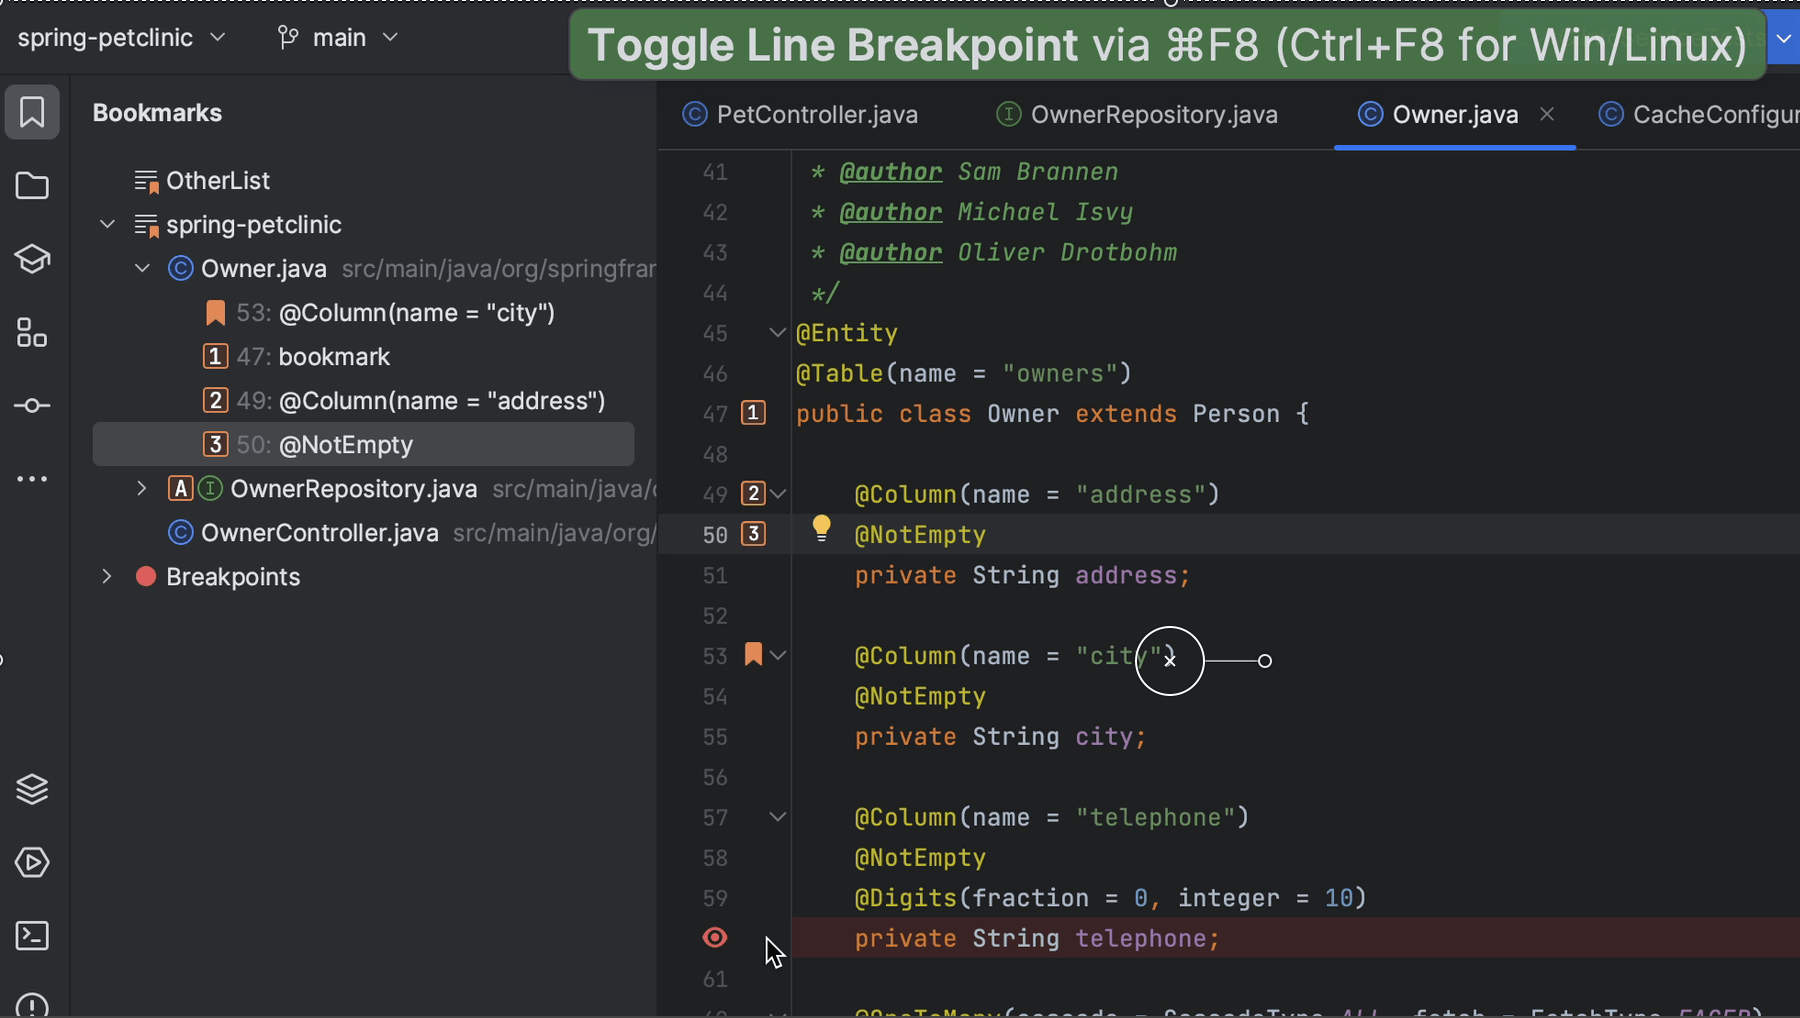Open the Structure tool window icon

[33, 333]
